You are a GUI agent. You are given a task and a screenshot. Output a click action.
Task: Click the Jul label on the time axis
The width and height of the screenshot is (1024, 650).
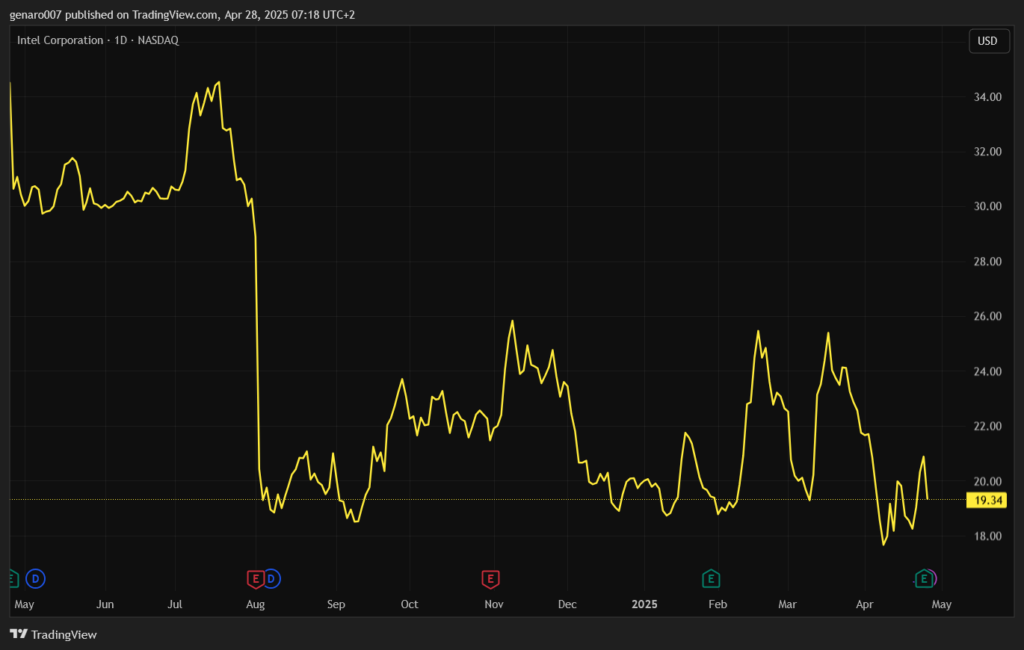(x=175, y=605)
